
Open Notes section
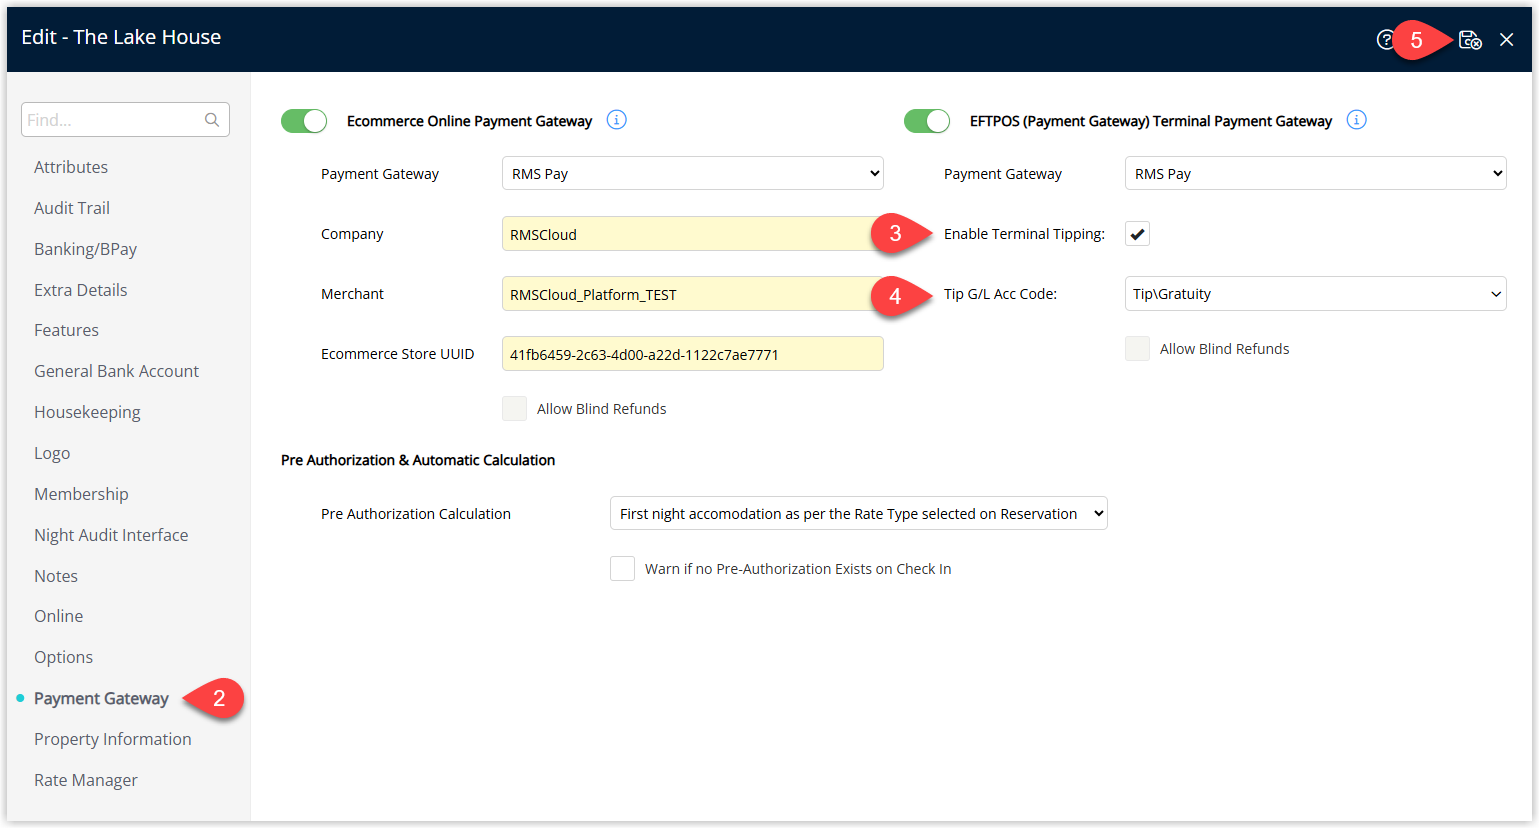(56, 576)
